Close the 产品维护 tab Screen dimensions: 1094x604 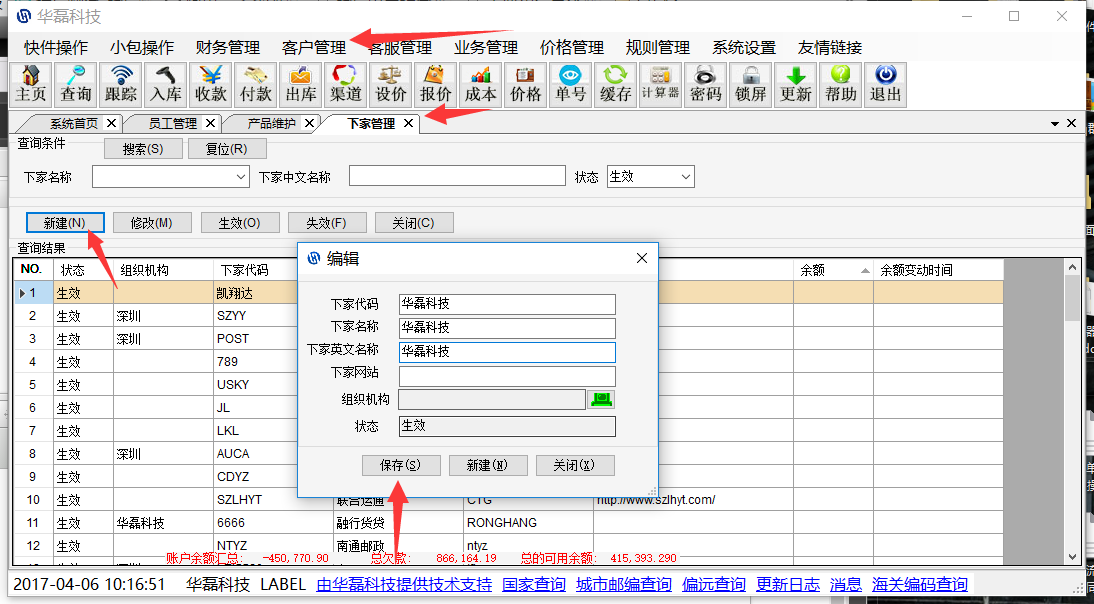(x=309, y=124)
